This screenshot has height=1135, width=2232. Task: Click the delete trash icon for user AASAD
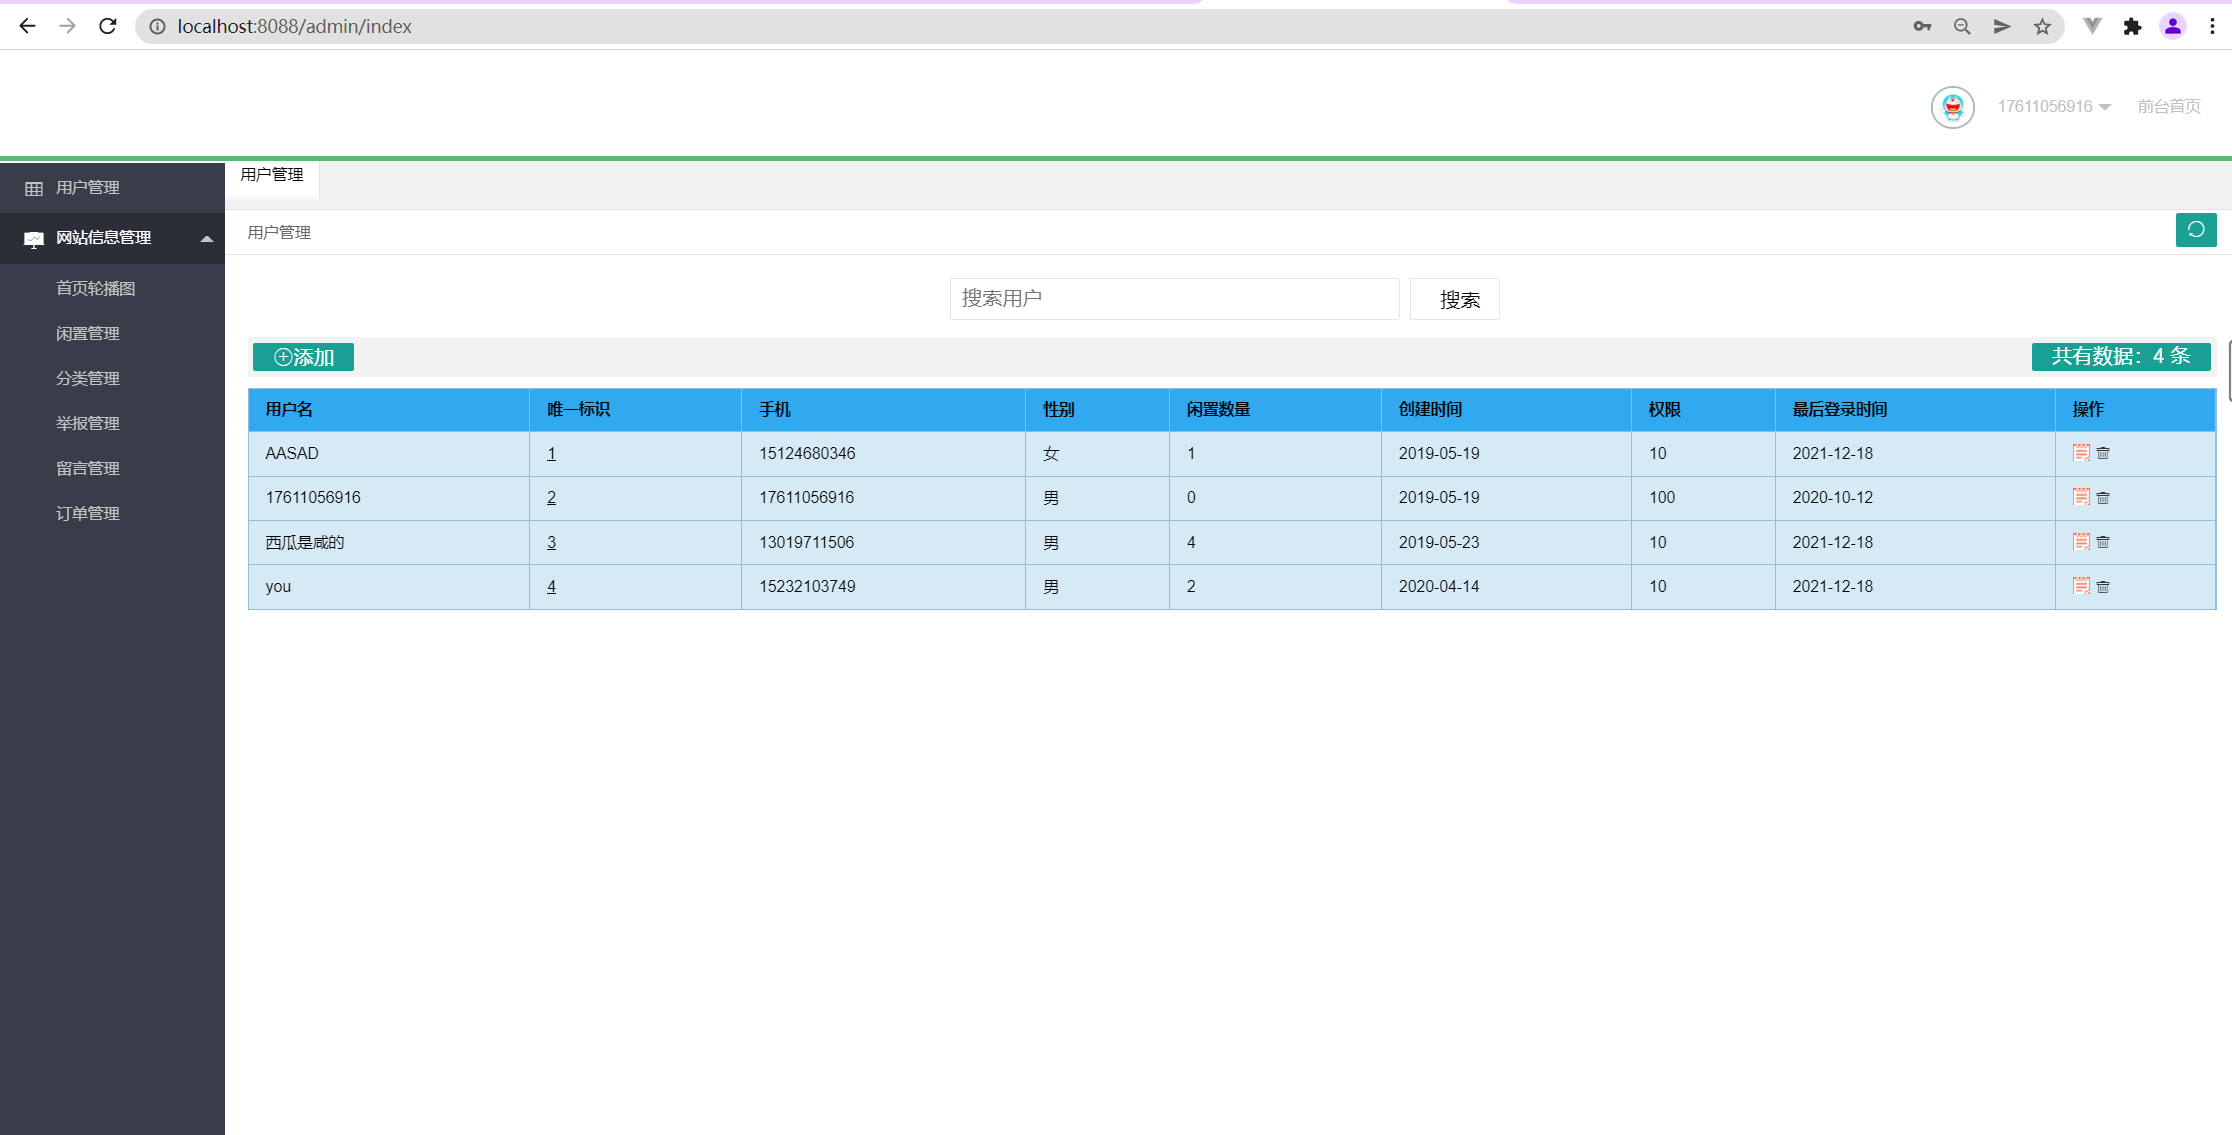click(2103, 453)
